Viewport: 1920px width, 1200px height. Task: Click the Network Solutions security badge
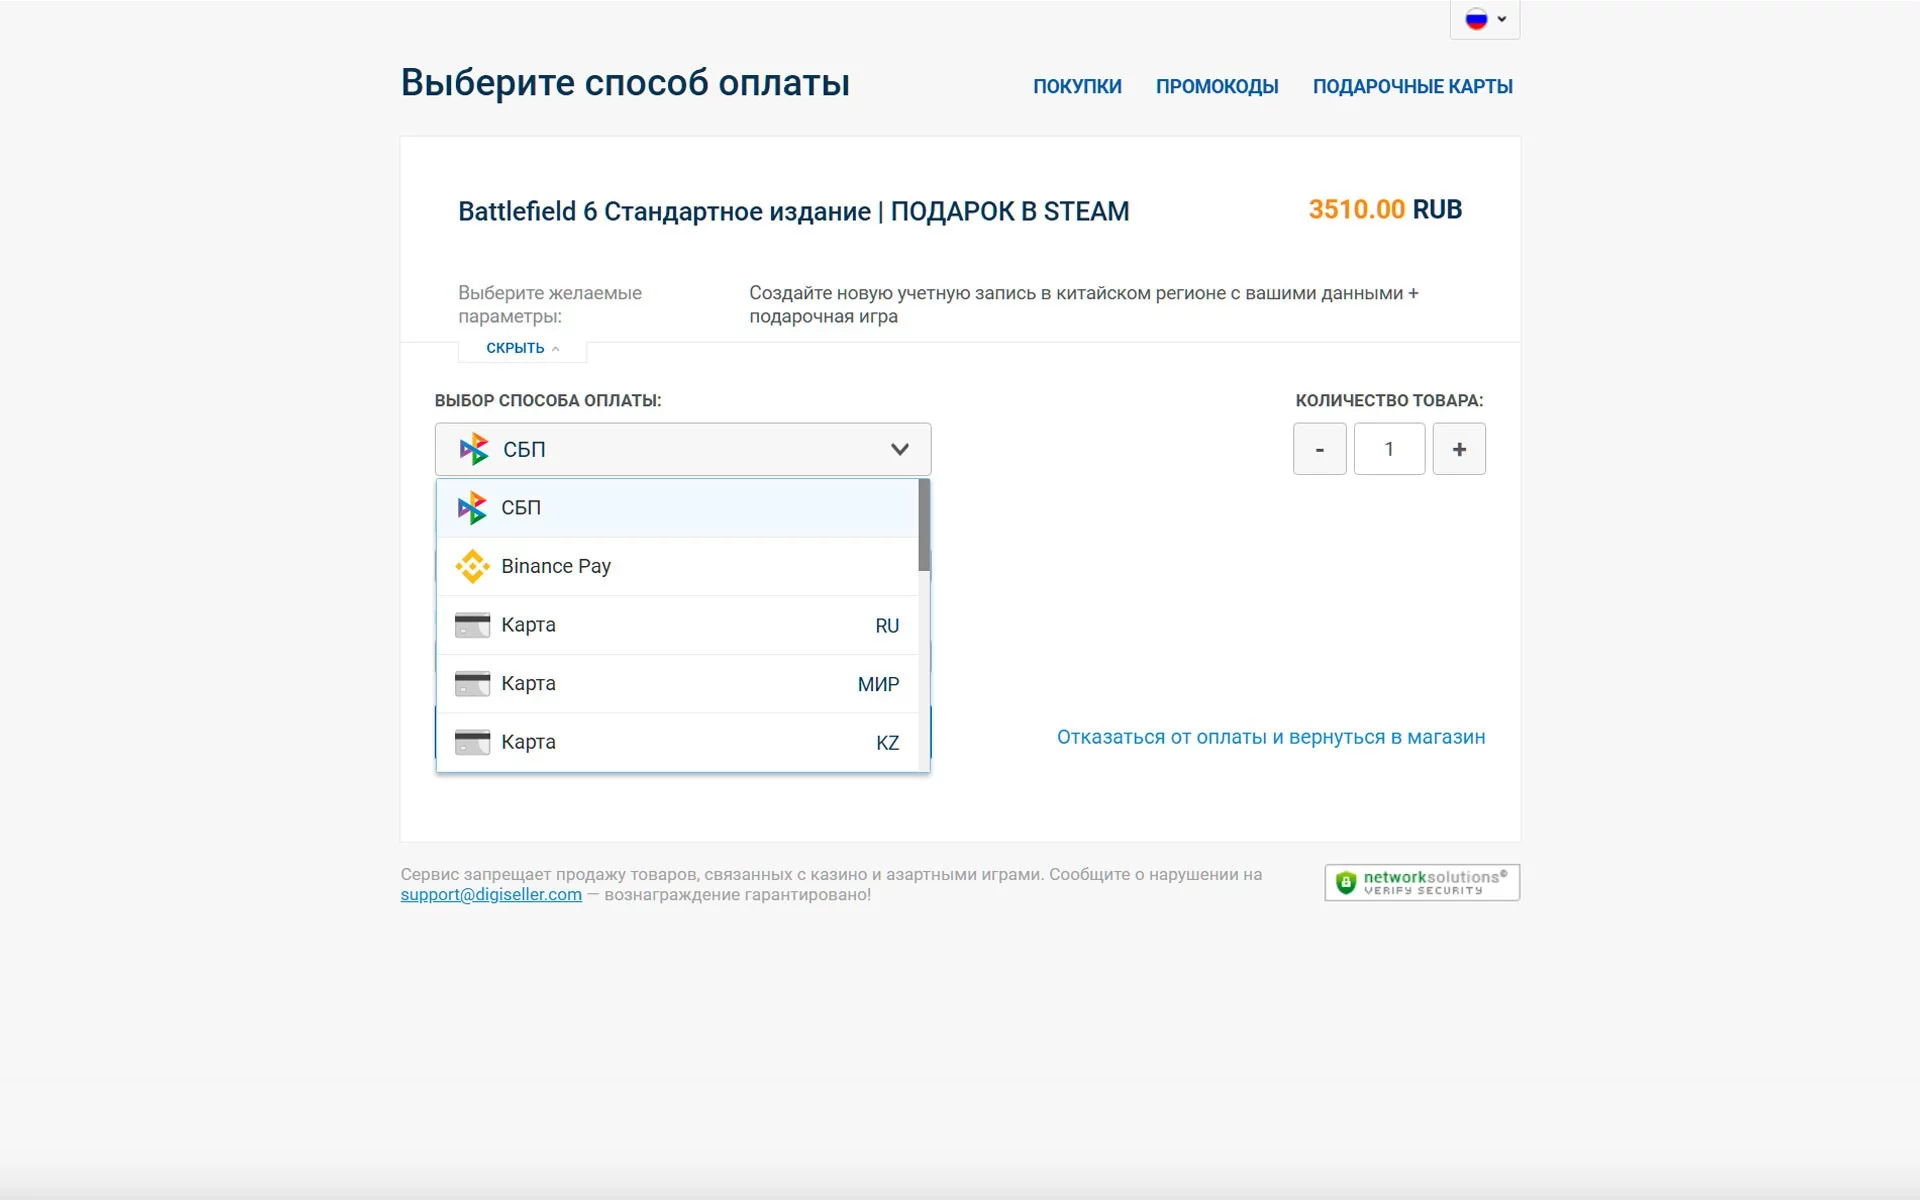pos(1421,882)
